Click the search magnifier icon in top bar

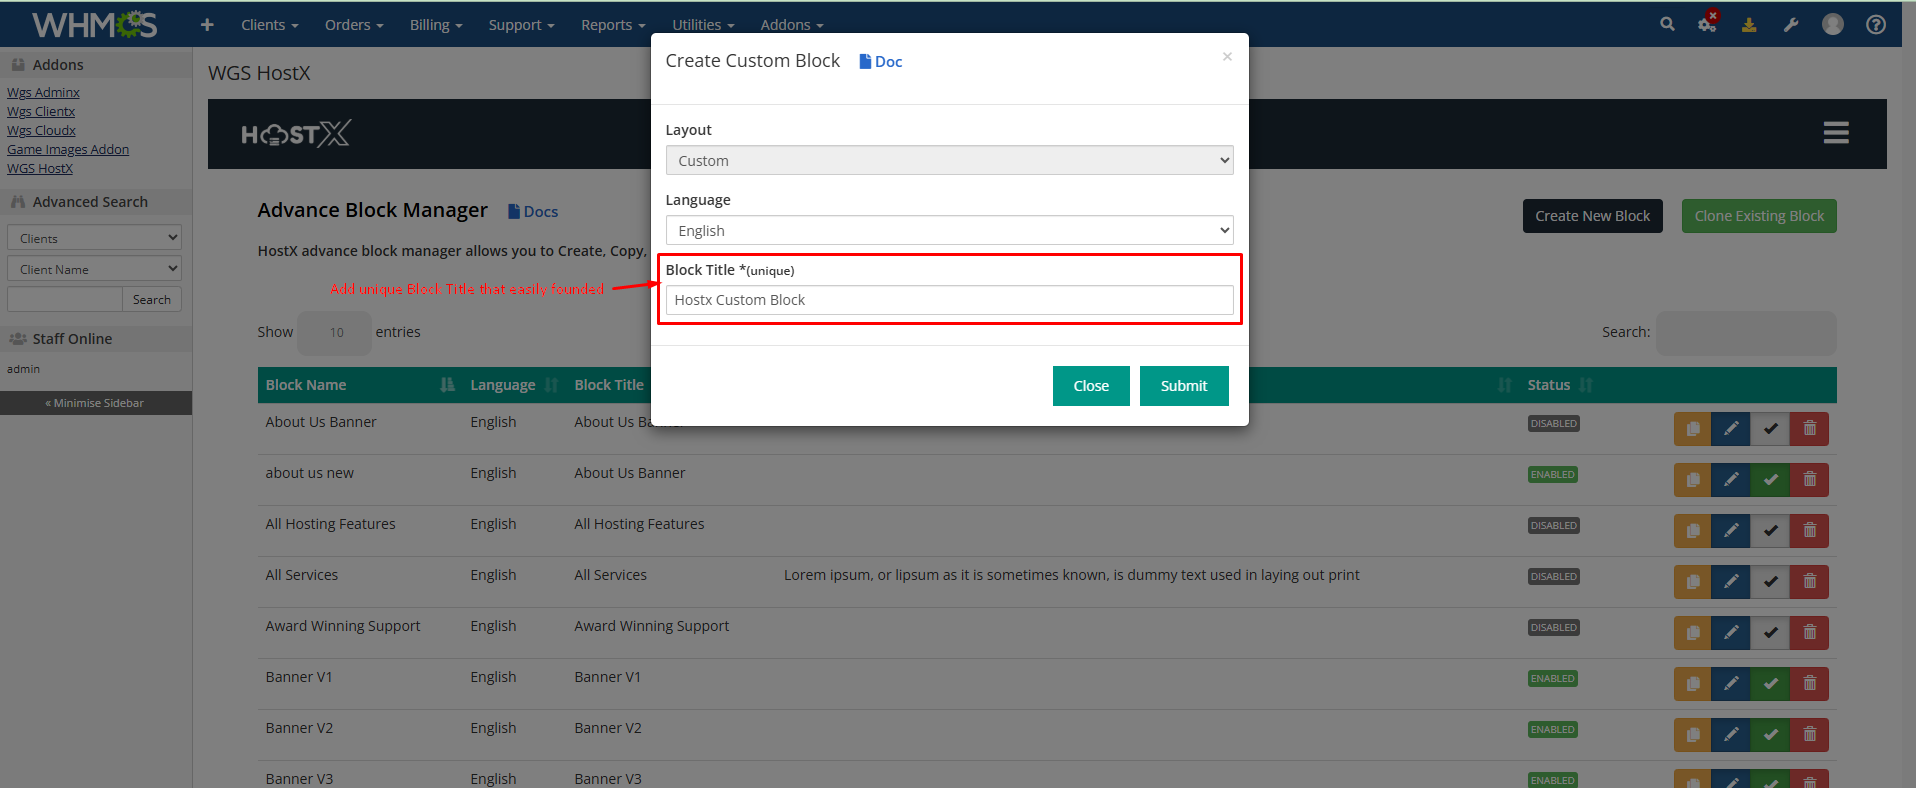pos(1667,24)
